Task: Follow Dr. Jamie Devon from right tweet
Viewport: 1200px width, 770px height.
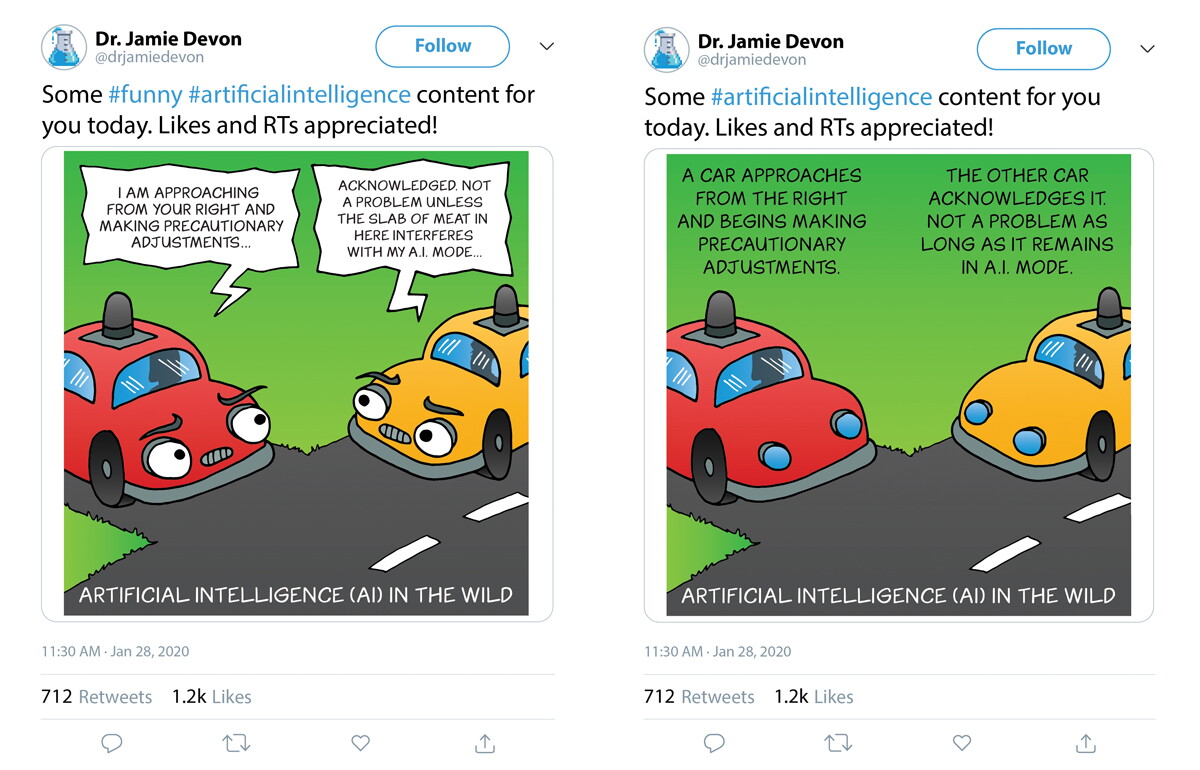Action: [1044, 47]
